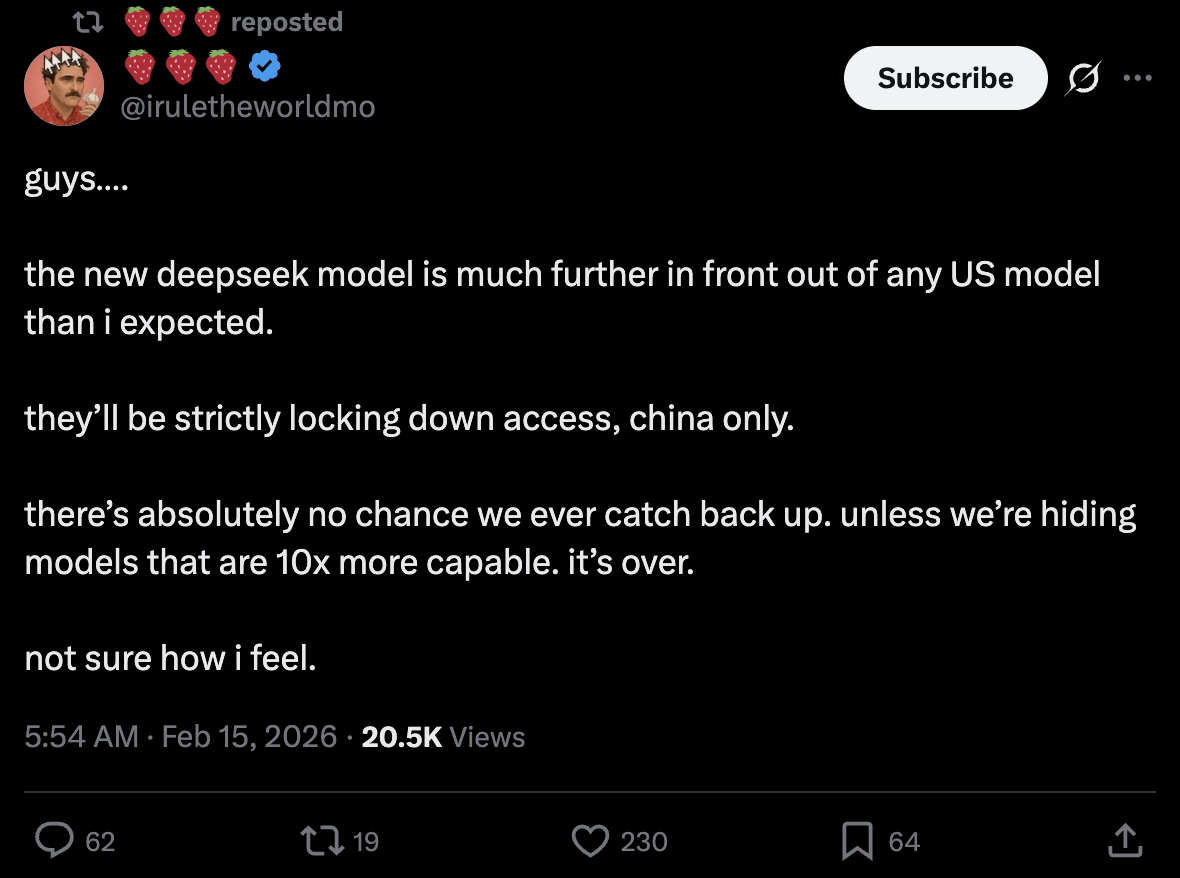Image resolution: width=1180 pixels, height=878 pixels.
Task: Repost this post using the arrows icon
Action: click(322, 841)
